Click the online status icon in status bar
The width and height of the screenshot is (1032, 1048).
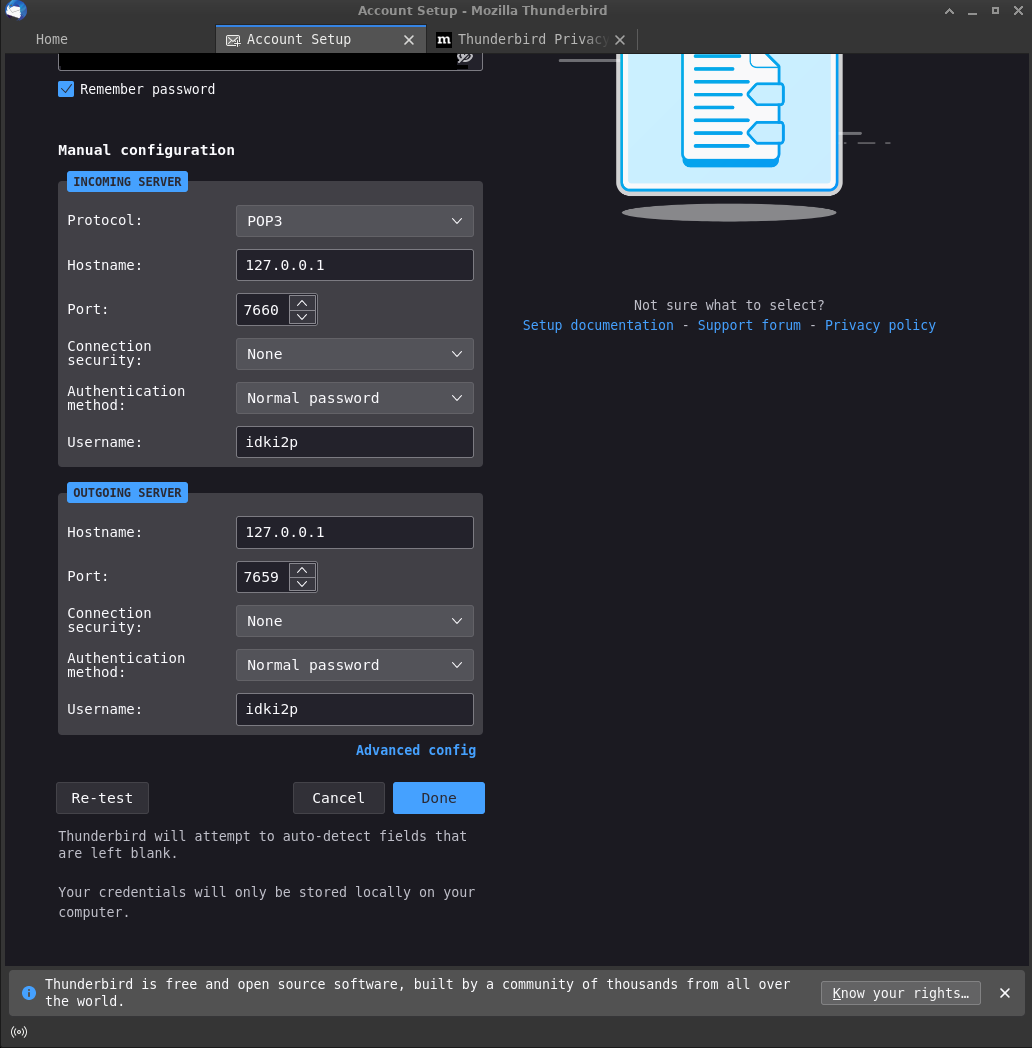click(19, 1032)
